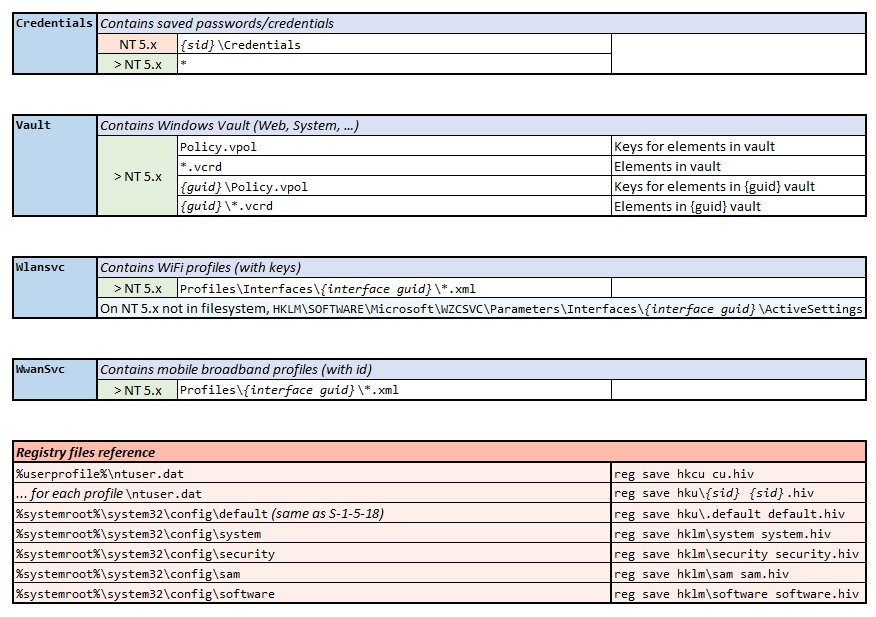The height and width of the screenshot is (617, 876).
Task: Click 'reg save hklm\system system.hiv' command
Action: (722, 534)
